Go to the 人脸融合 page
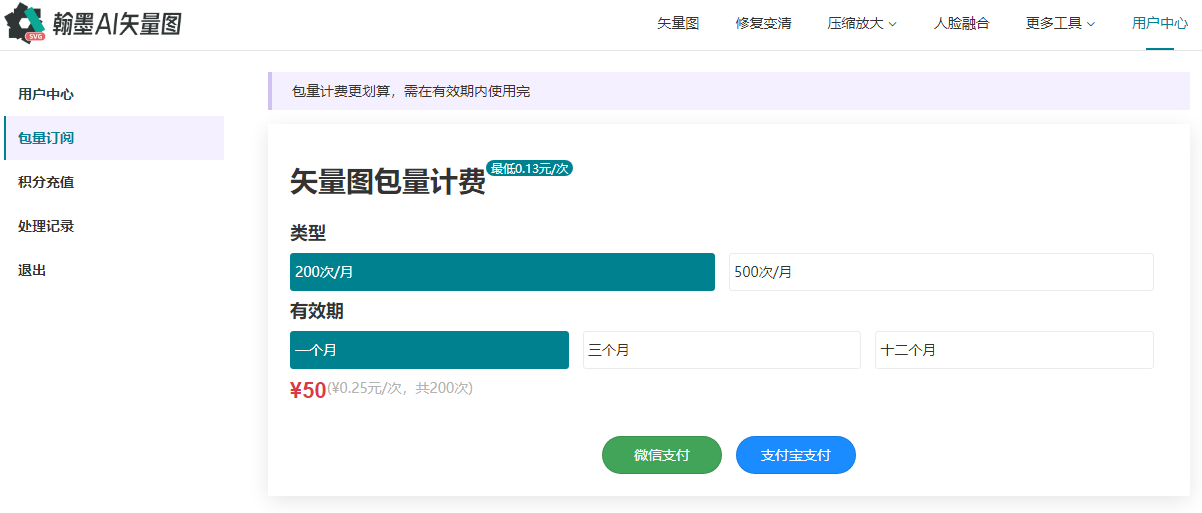The height and width of the screenshot is (513, 1202). (961, 23)
